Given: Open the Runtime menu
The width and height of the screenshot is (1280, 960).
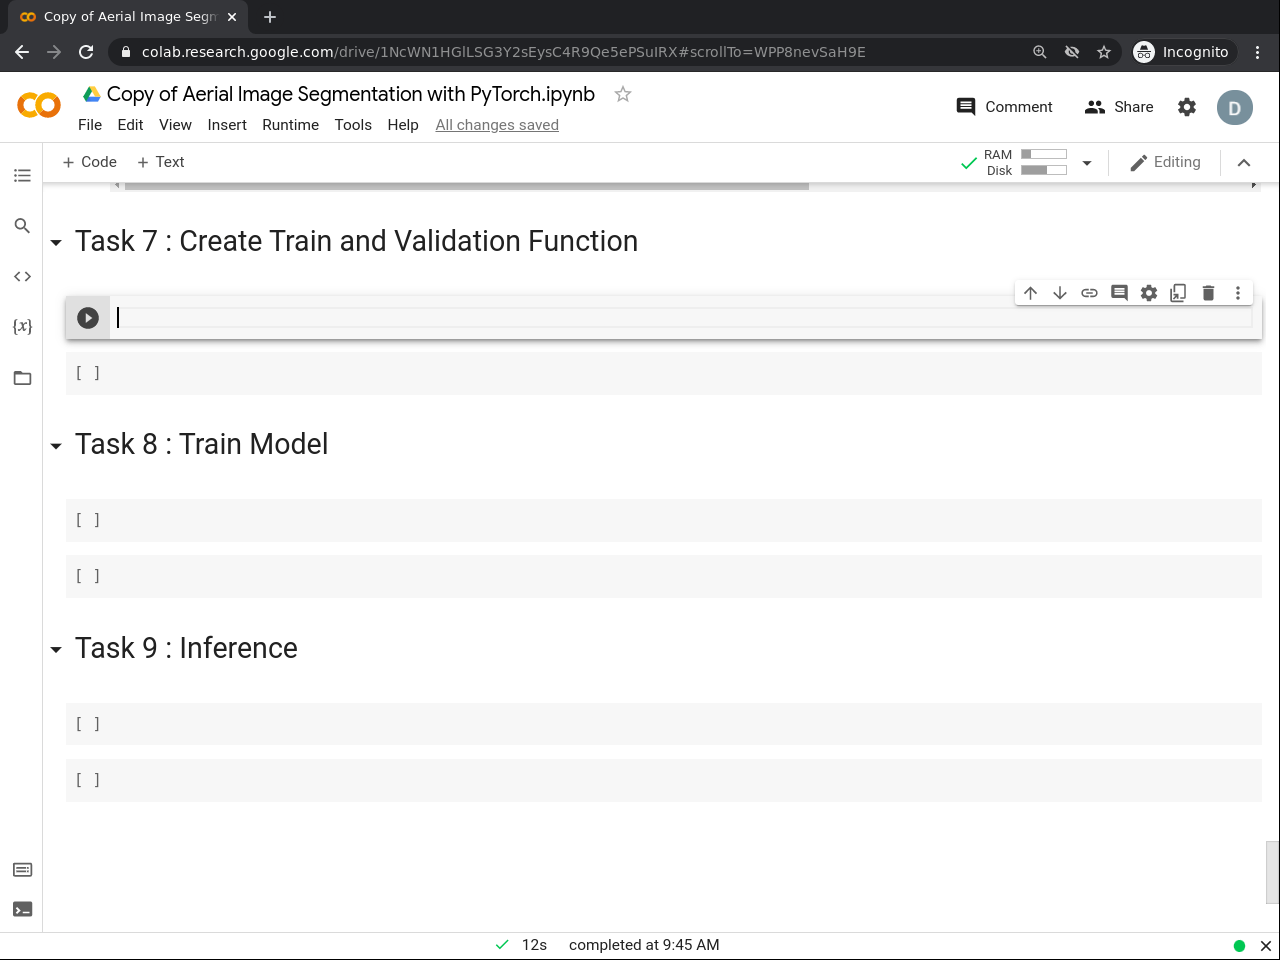Looking at the screenshot, I should tap(290, 125).
